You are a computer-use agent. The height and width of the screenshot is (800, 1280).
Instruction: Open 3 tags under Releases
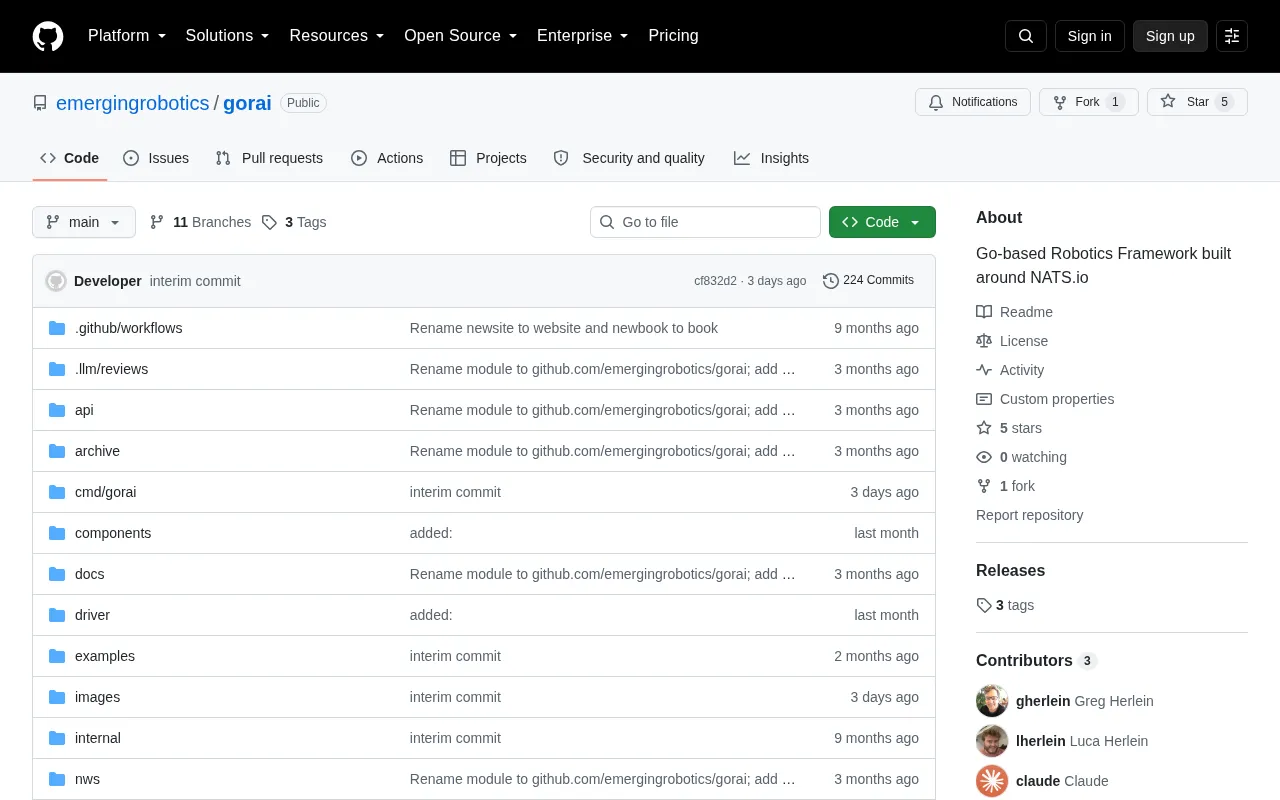(1005, 605)
